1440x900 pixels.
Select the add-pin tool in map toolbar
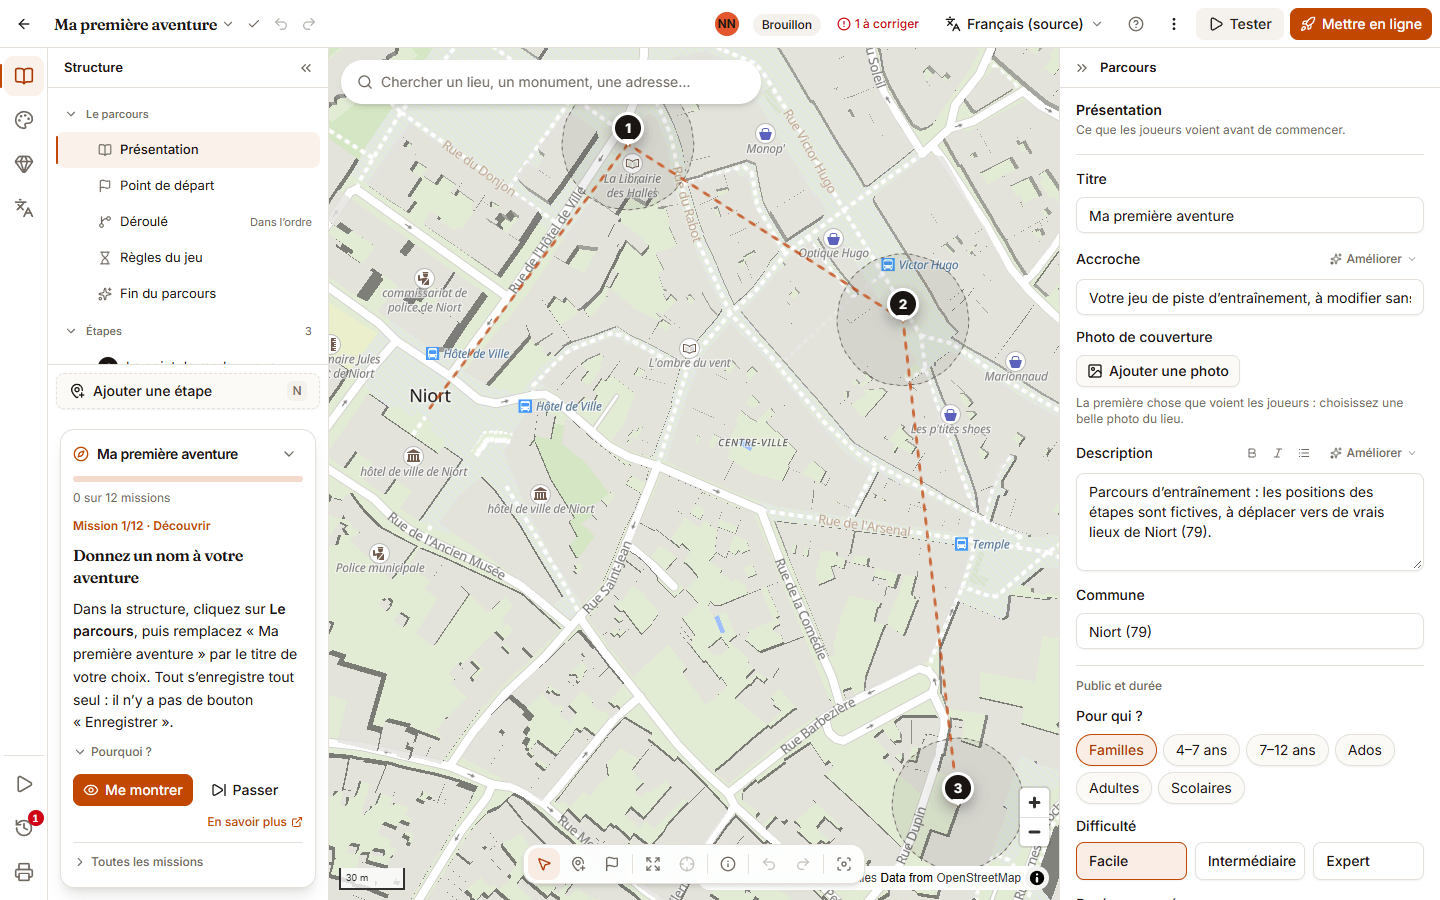click(578, 864)
